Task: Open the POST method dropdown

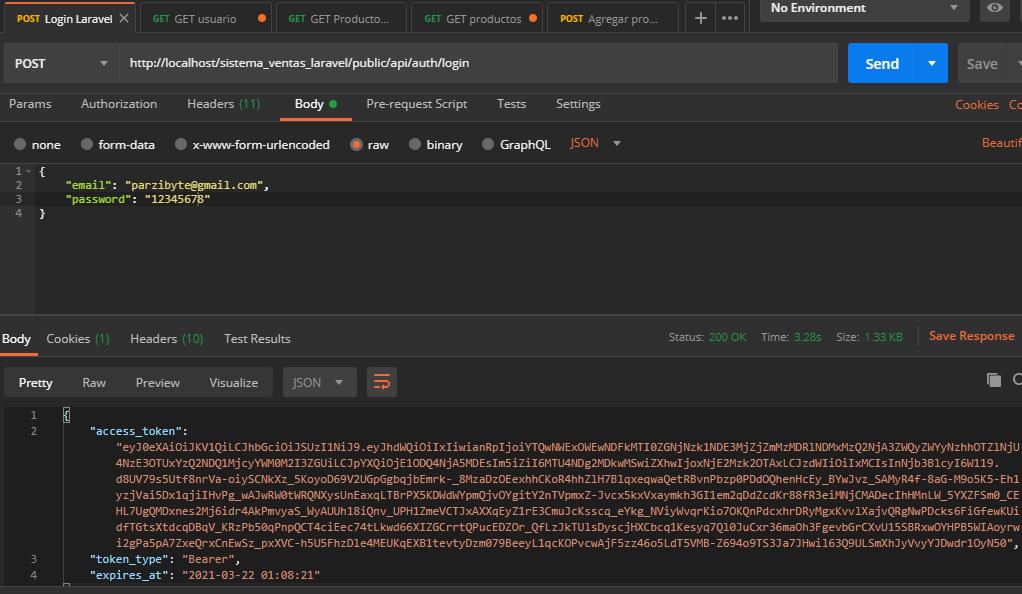Action: click(61, 63)
